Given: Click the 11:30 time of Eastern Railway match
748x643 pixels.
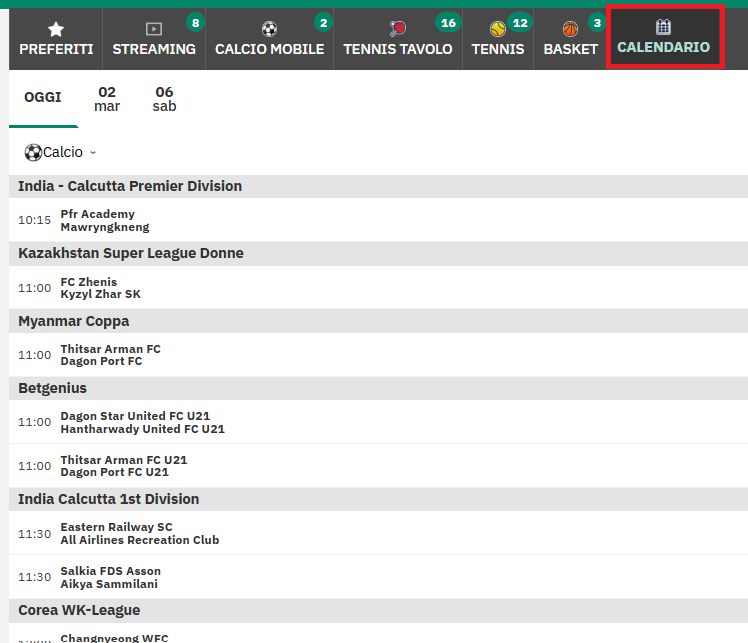Looking at the screenshot, I should coord(34,534).
